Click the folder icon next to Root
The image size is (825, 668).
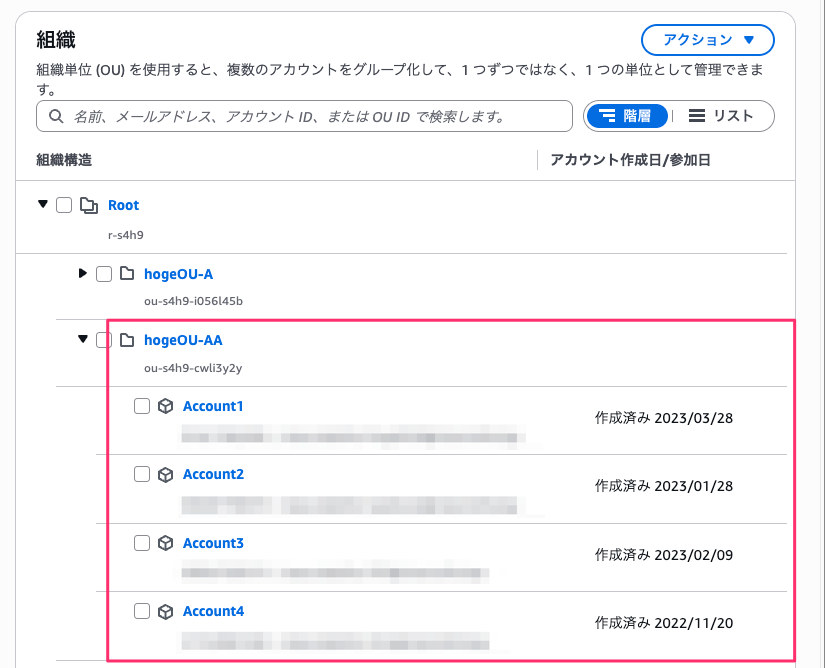(87, 204)
